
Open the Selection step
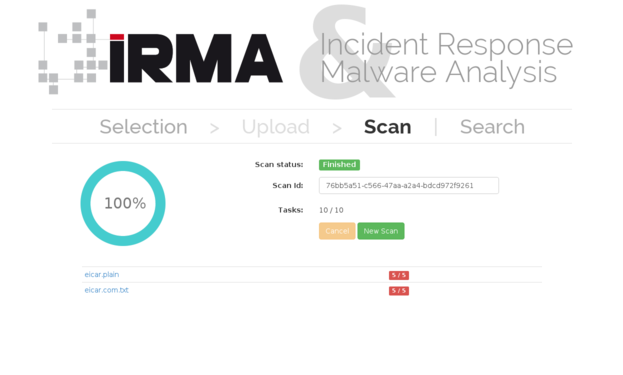[x=143, y=127]
